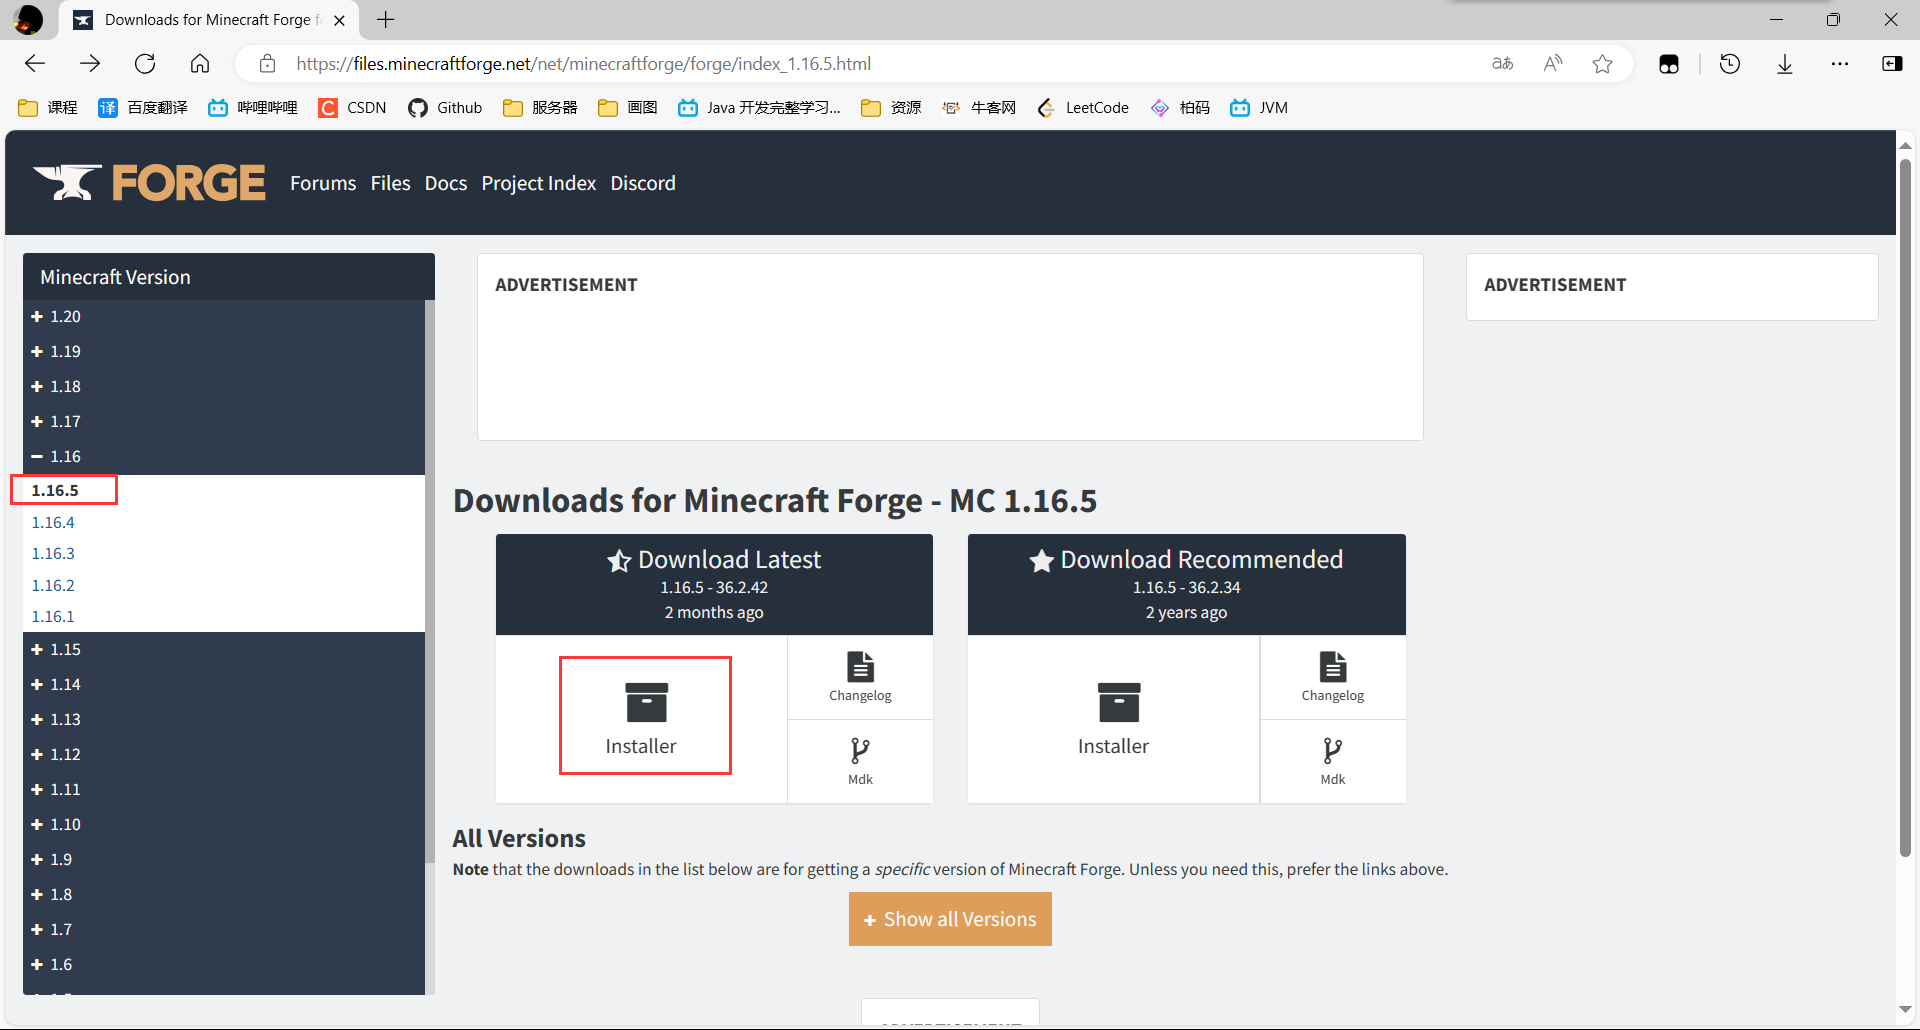Open browser history icon
This screenshot has height=1030, width=1920.
tap(1730, 64)
